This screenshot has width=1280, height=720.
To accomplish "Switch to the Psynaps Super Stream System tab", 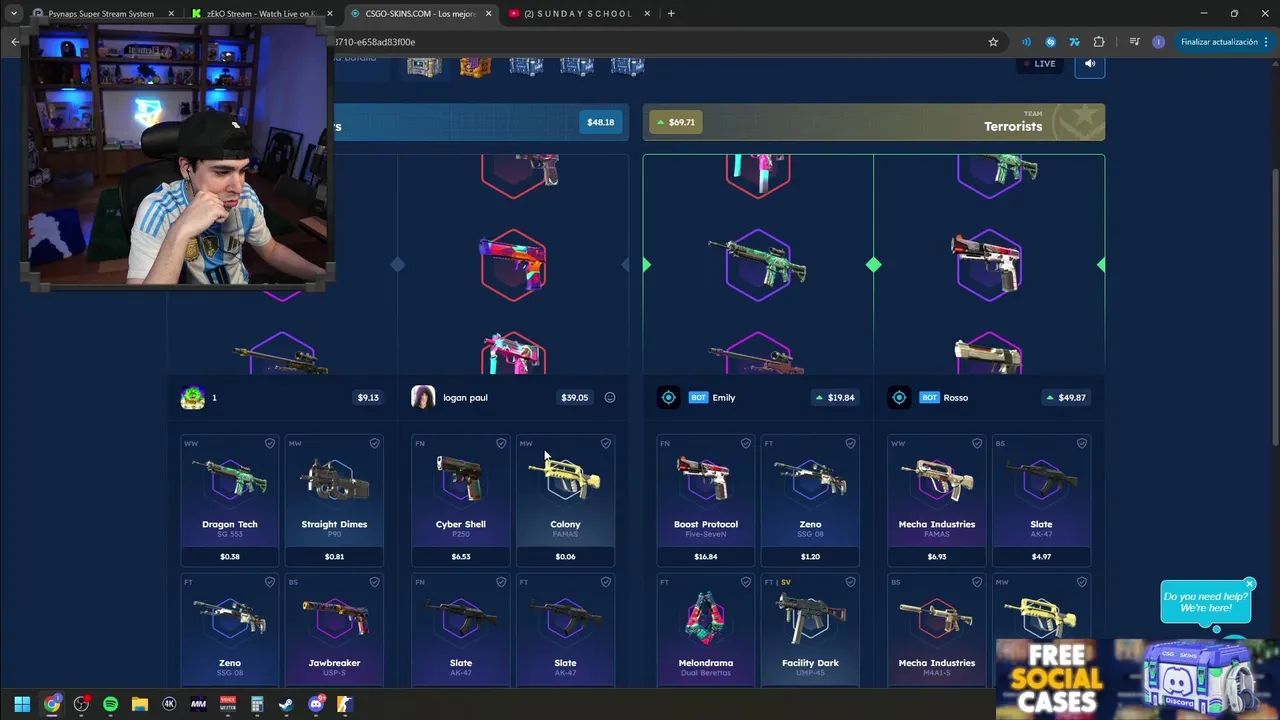I will (102, 14).
